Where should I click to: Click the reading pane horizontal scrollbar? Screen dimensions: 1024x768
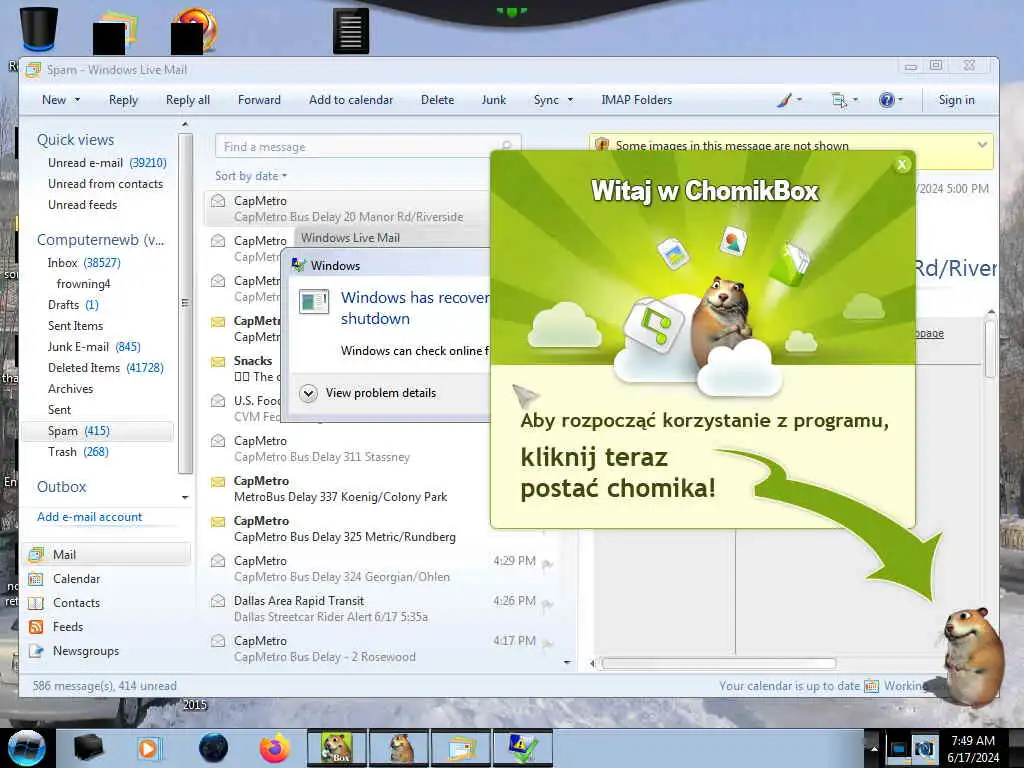[x=718, y=664]
